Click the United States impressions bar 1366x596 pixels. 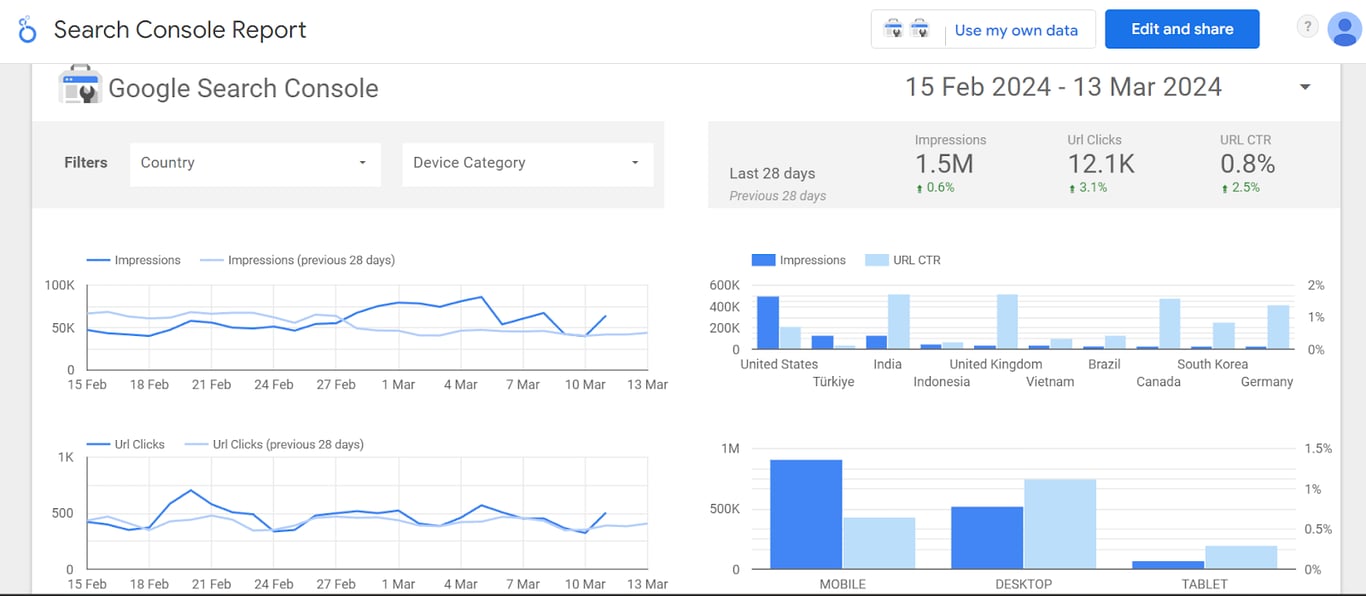[768, 323]
